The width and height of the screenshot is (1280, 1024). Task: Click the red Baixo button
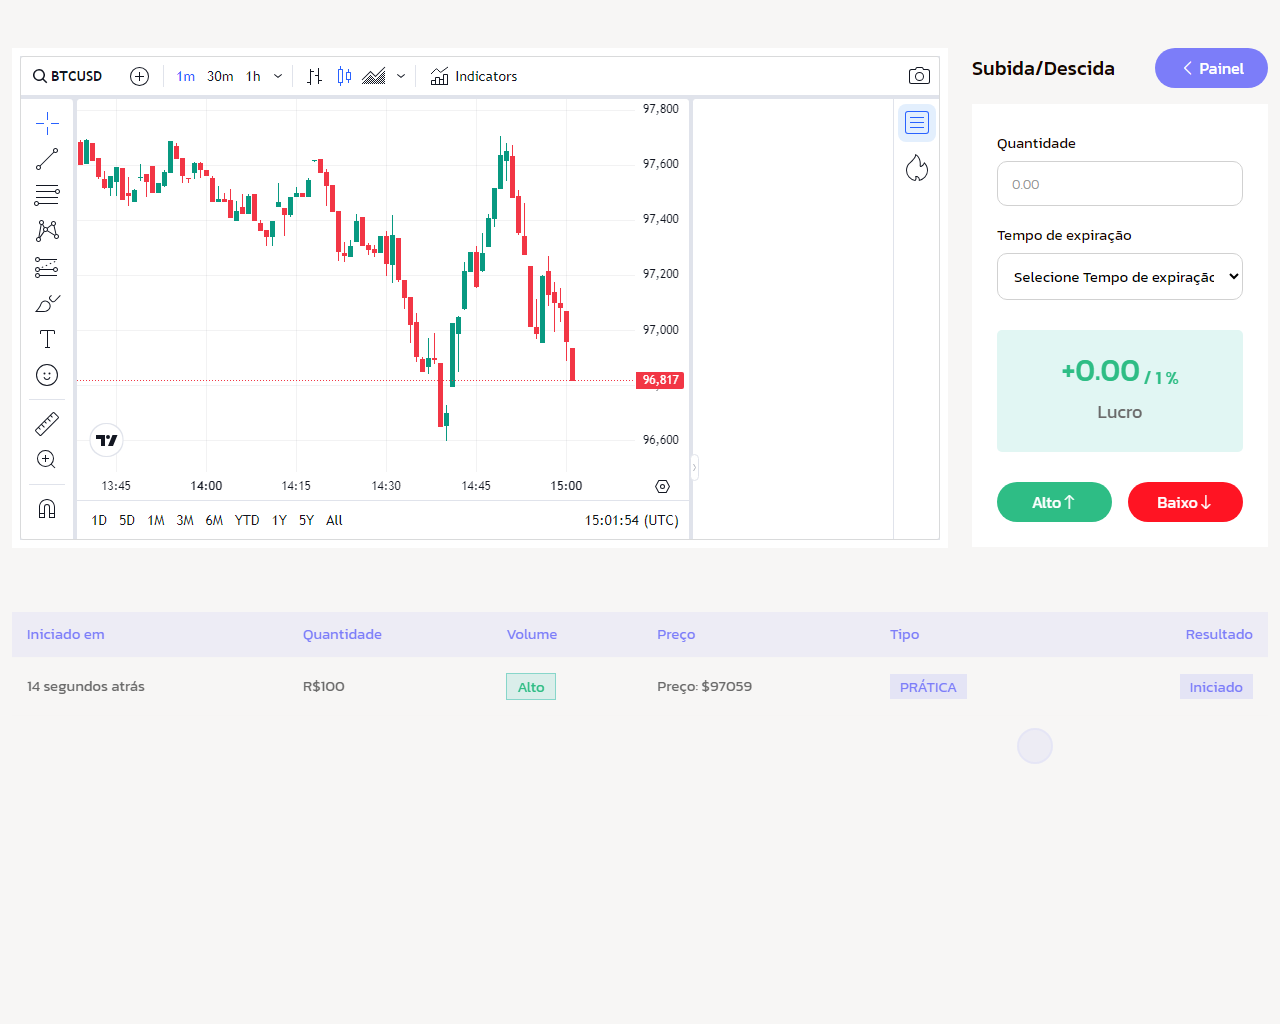point(1185,502)
